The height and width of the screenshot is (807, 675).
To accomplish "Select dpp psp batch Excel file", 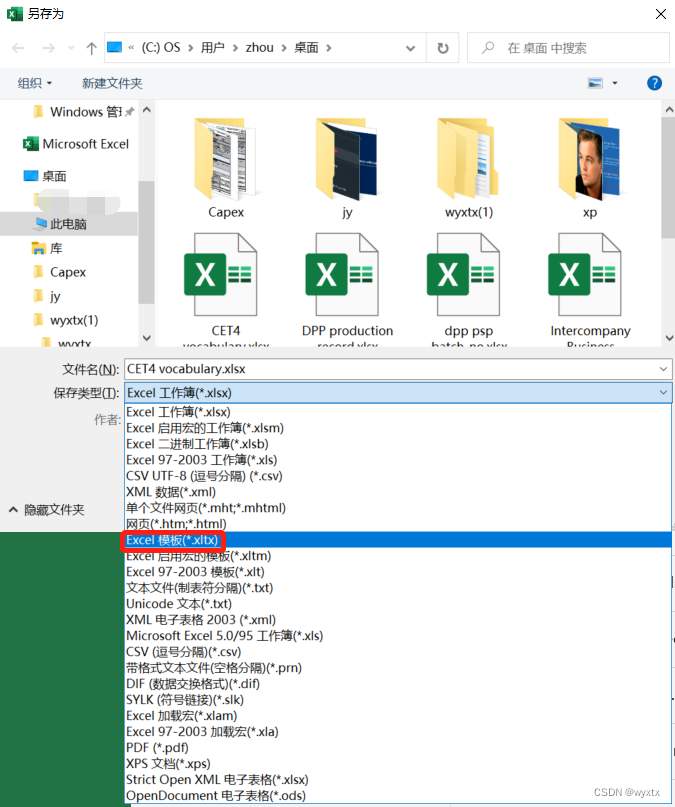I will (469, 289).
